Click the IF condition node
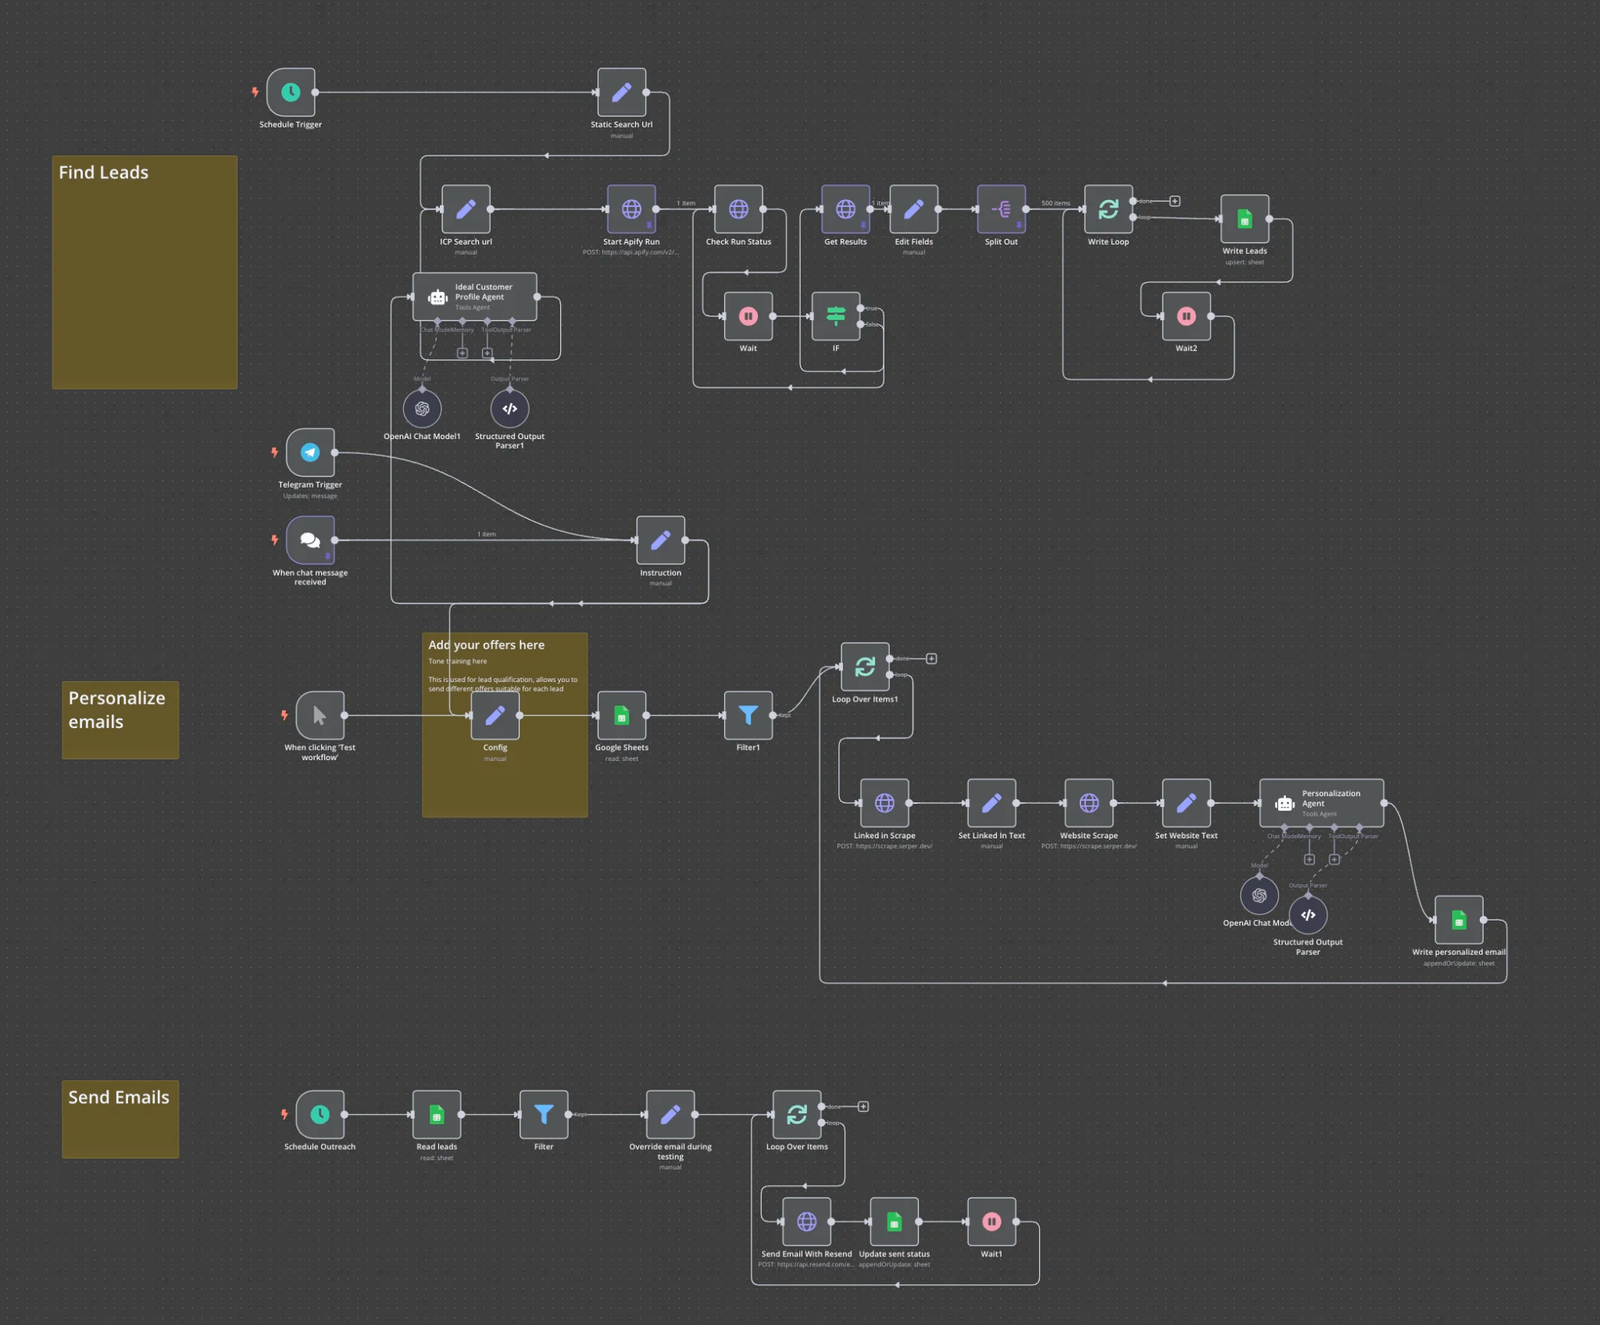The image size is (1600, 1325). click(x=836, y=317)
